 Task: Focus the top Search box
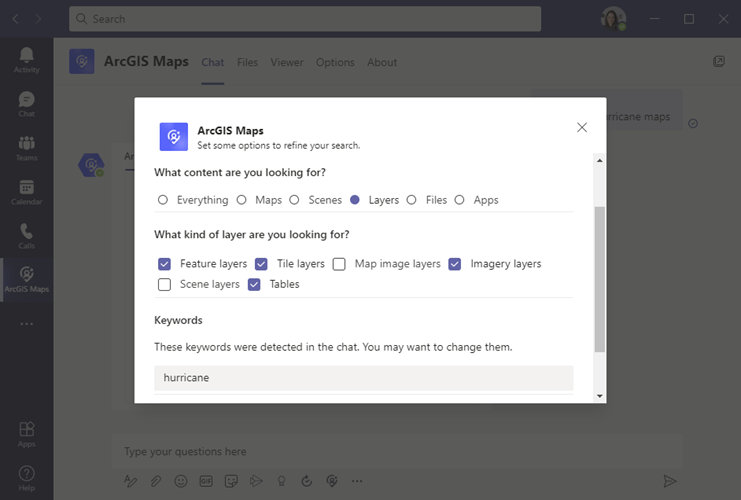tap(305, 19)
